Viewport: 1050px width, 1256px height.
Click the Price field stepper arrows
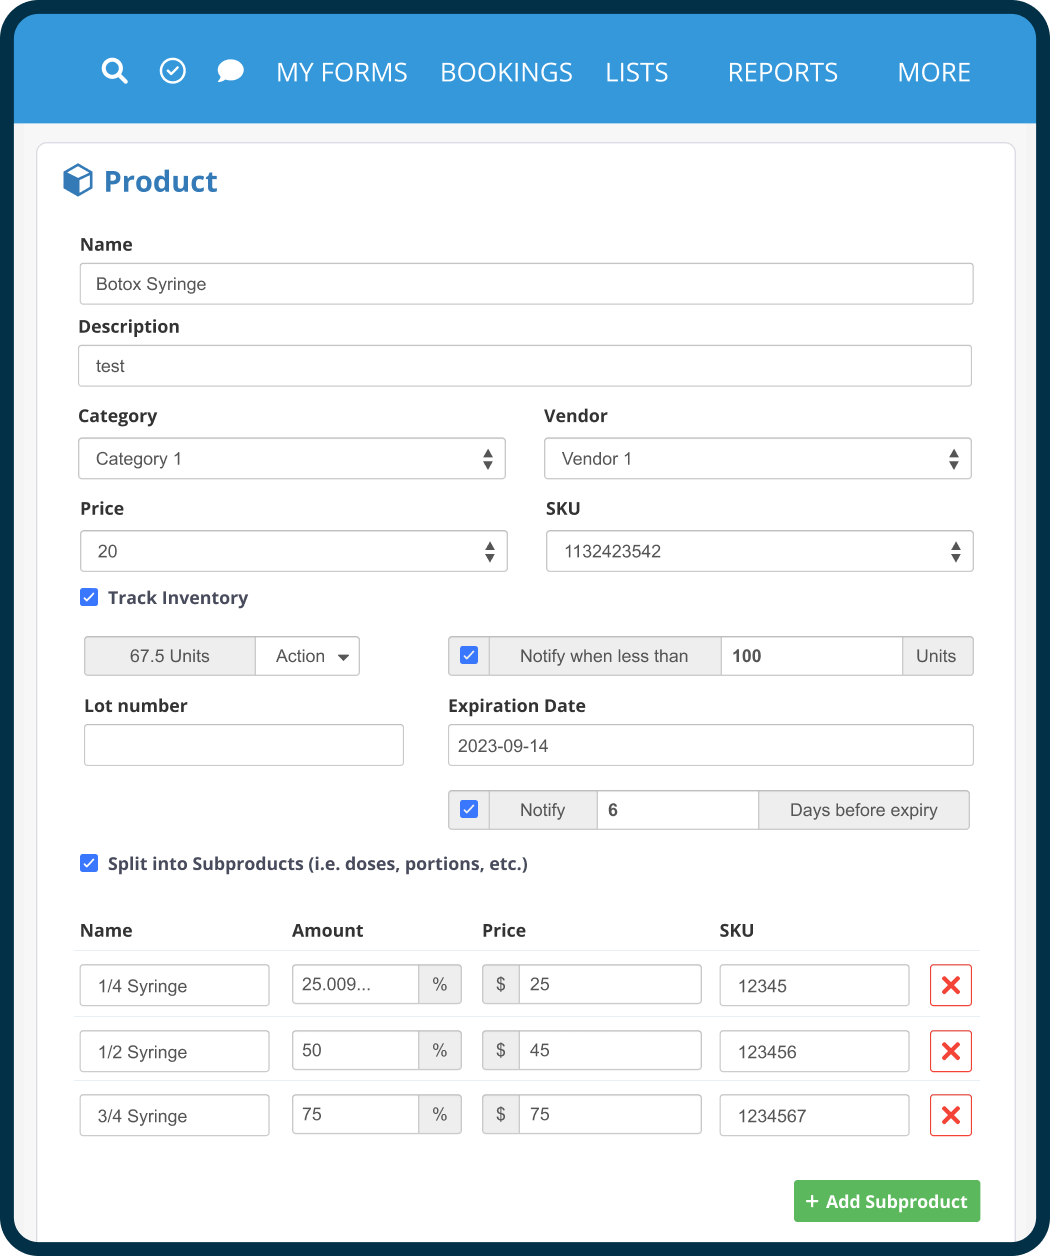pyautogui.click(x=489, y=551)
